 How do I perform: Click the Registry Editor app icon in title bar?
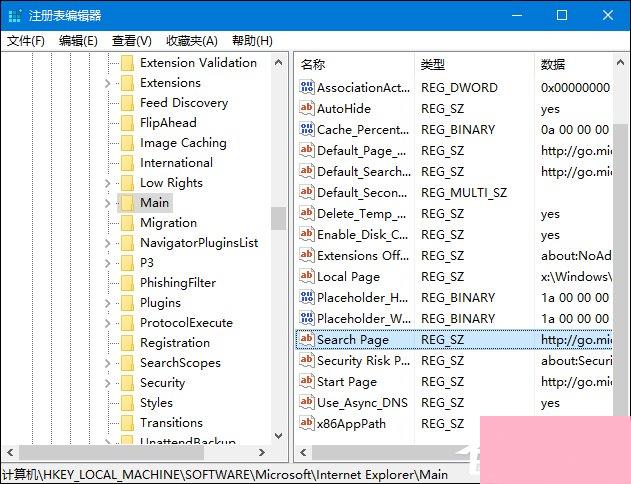pyautogui.click(x=15, y=16)
